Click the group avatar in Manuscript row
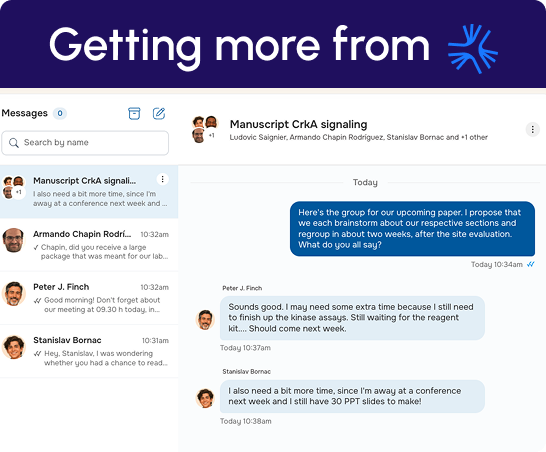The height and width of the screenshot is (452, 546). point(14,187)
